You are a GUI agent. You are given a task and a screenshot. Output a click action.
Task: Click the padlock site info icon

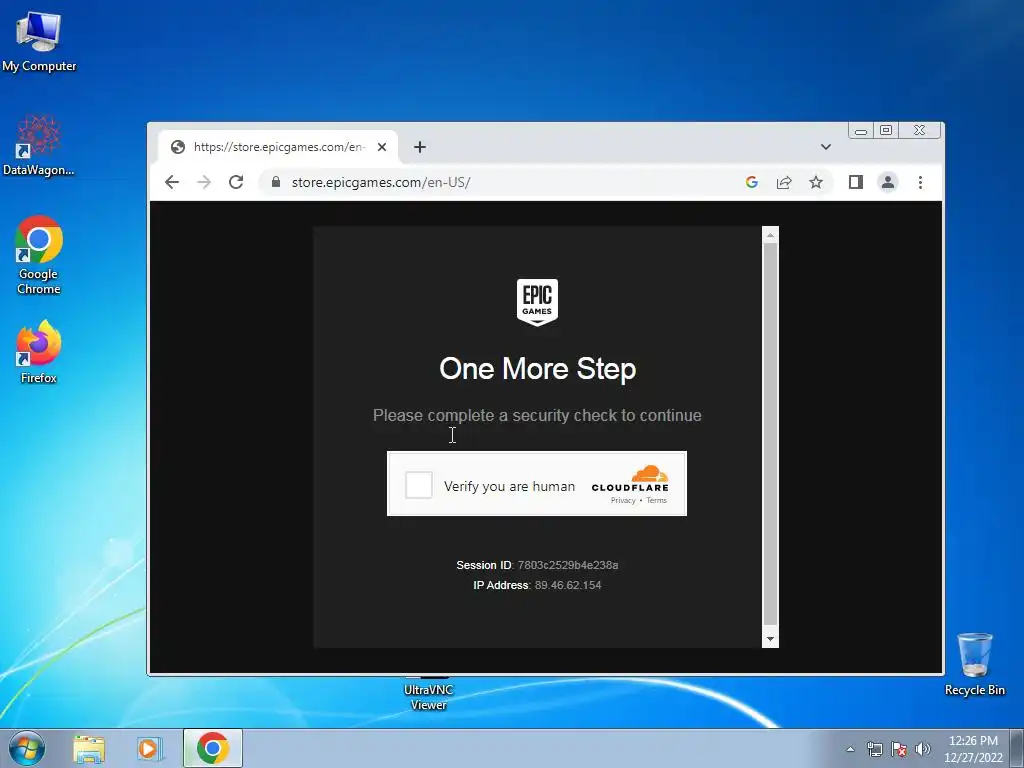276,182
